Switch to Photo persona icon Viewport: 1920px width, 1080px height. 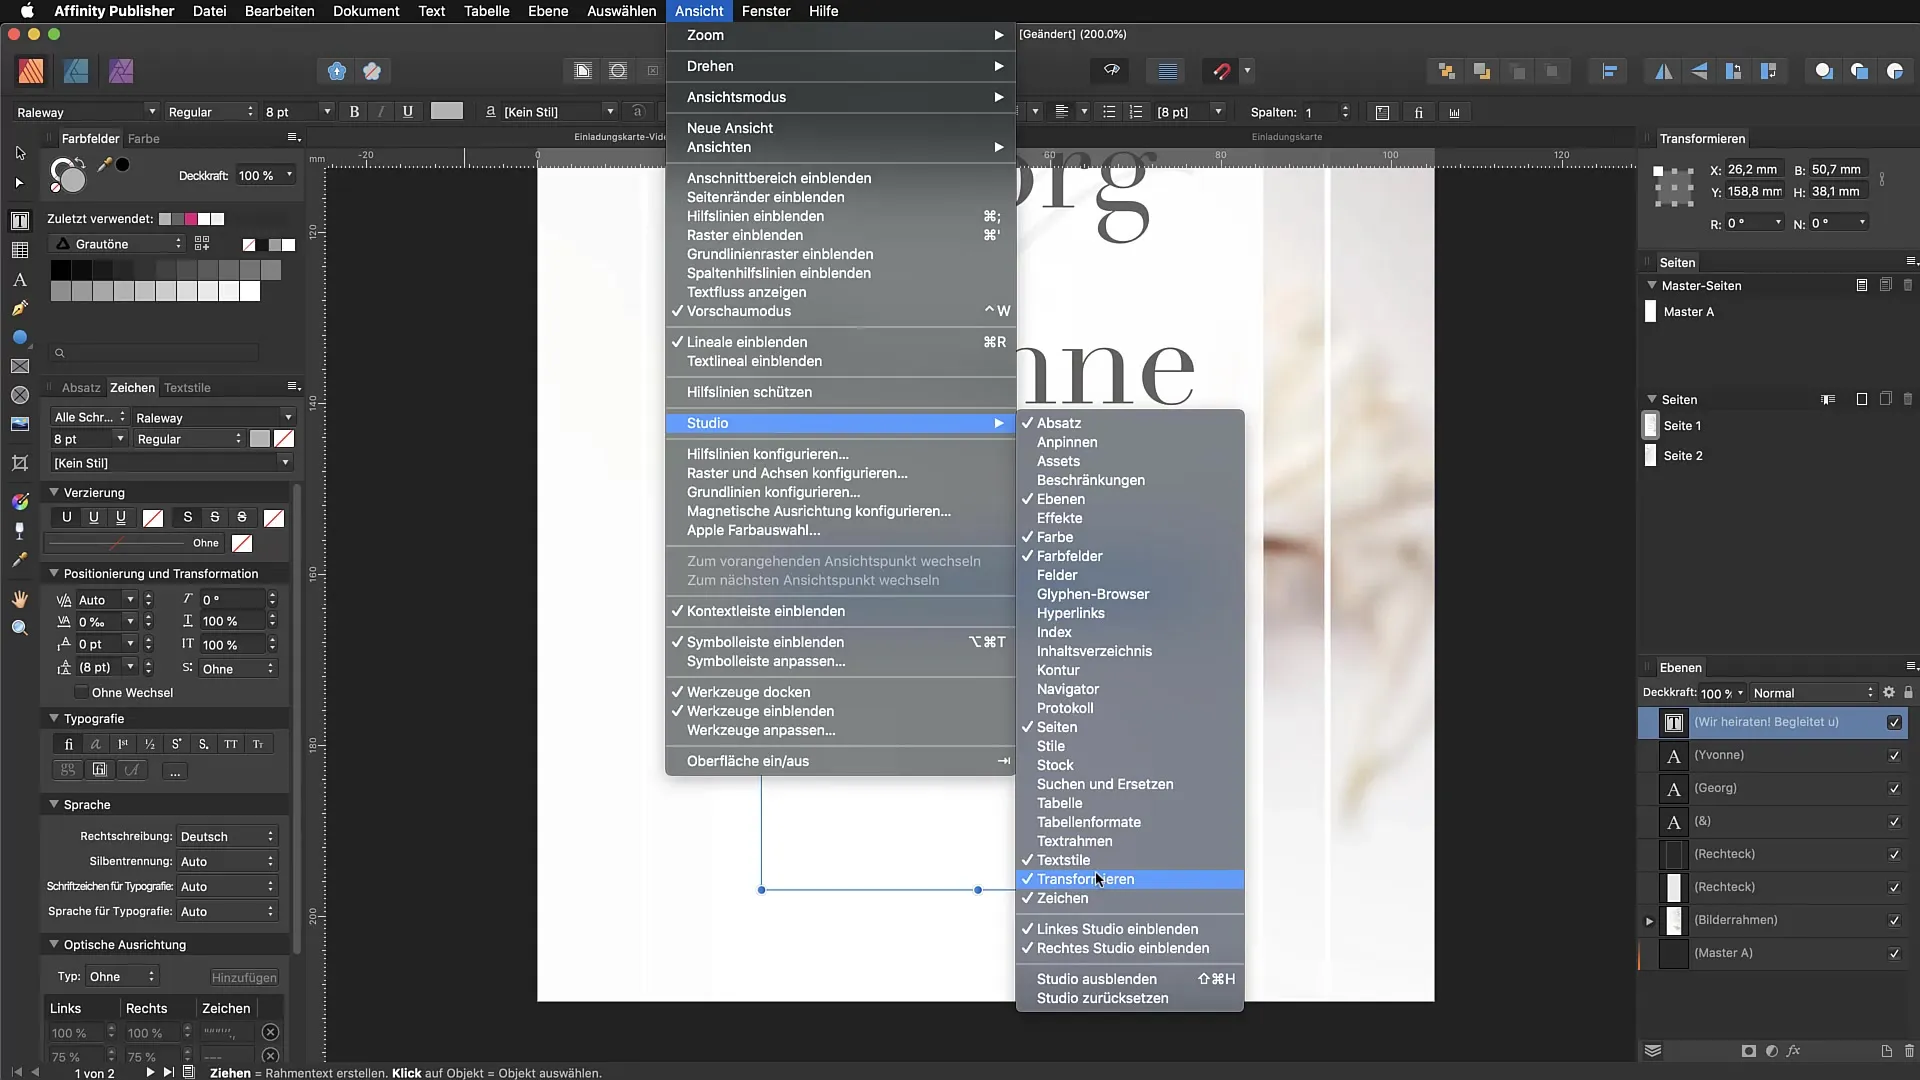coord(121,71)
